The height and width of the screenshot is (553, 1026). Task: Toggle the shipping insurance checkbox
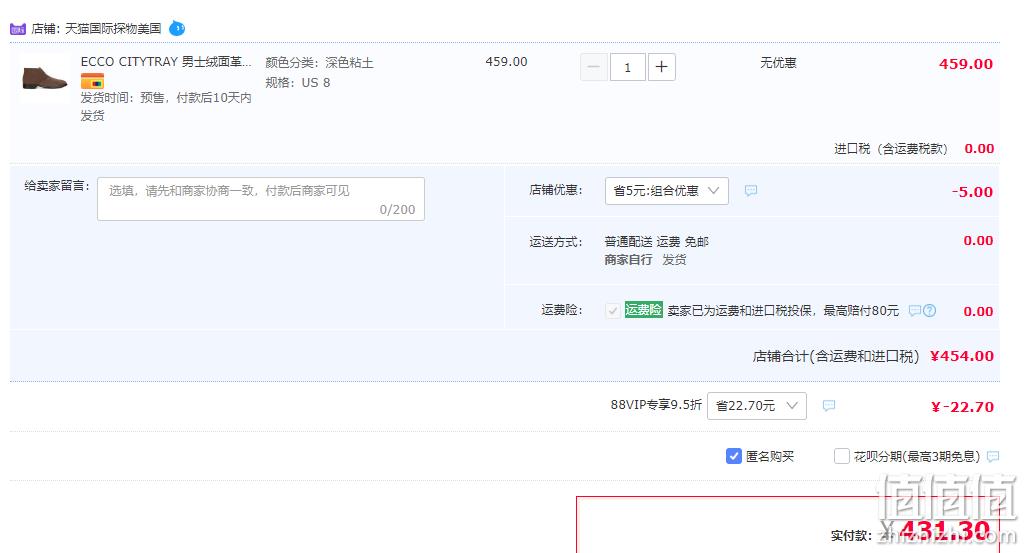tap(612, 310)
